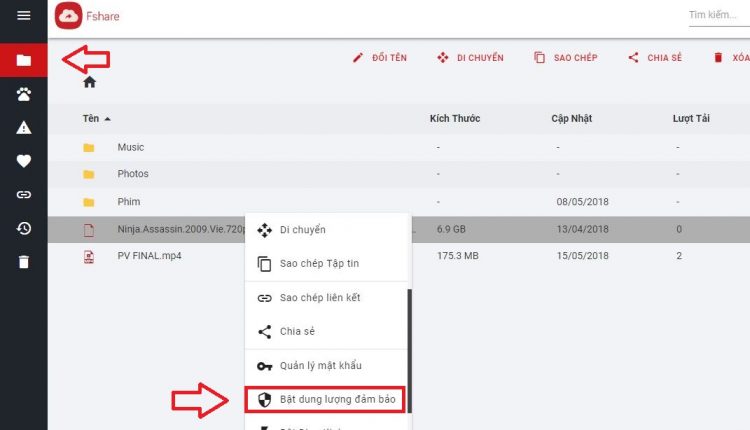The width and height of the screenshot is (750, 430).
Task: Focus the Tìm kiếm search field
Action: click(x=719, y=15)
